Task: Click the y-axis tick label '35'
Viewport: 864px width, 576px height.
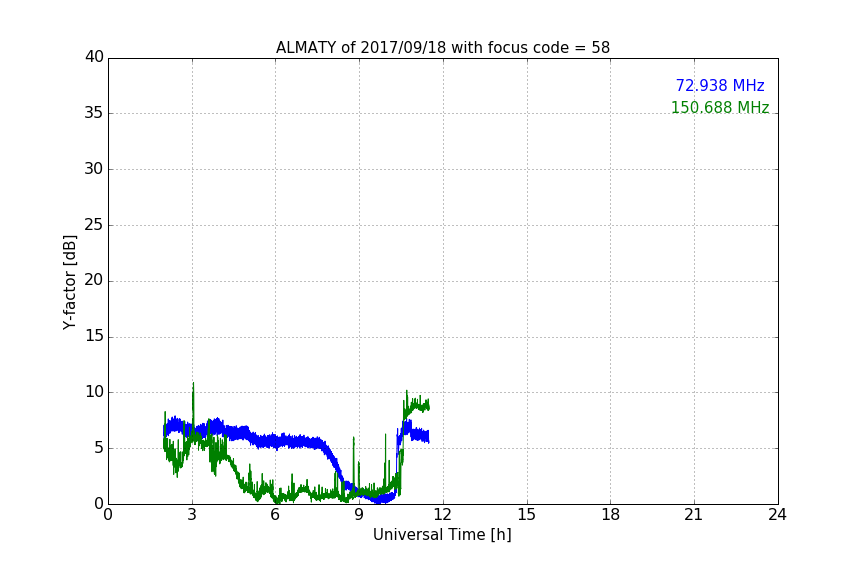Action: tap(94, 113)
